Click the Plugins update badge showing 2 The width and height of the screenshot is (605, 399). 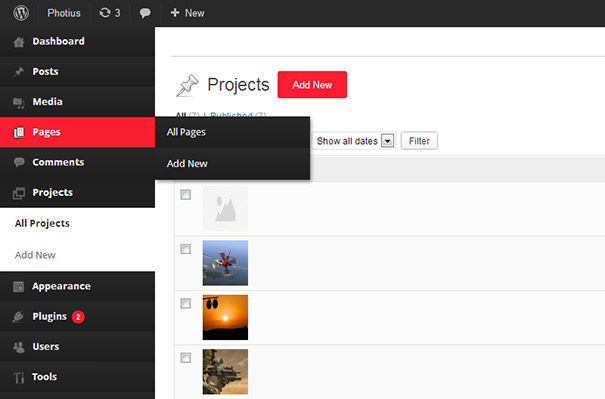[x=78, y=317]
